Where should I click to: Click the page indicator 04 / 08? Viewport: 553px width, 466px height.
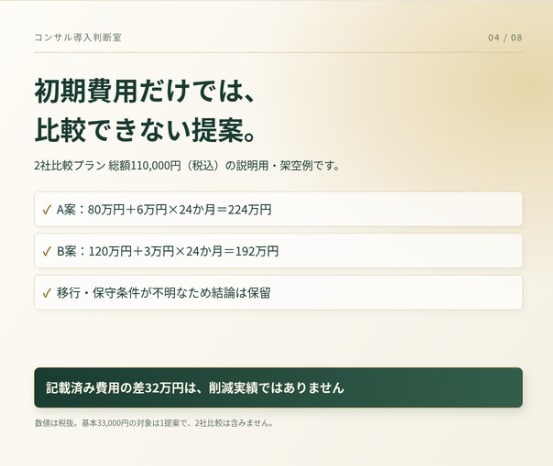coord(505,37)
